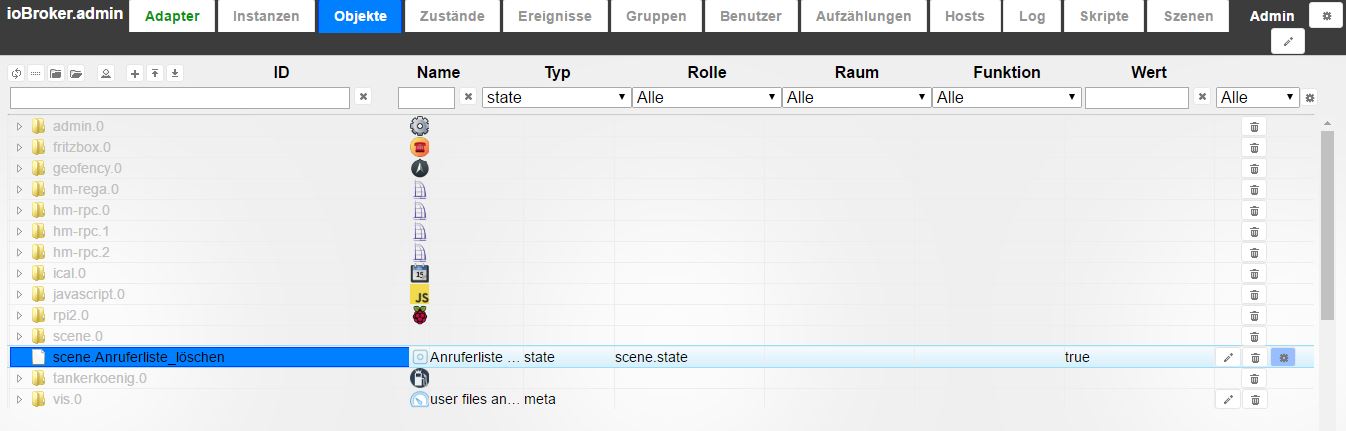1346x431 pixels.
Task: Delete the fritzbox.0 row via trash icon
Action: 1255,147
